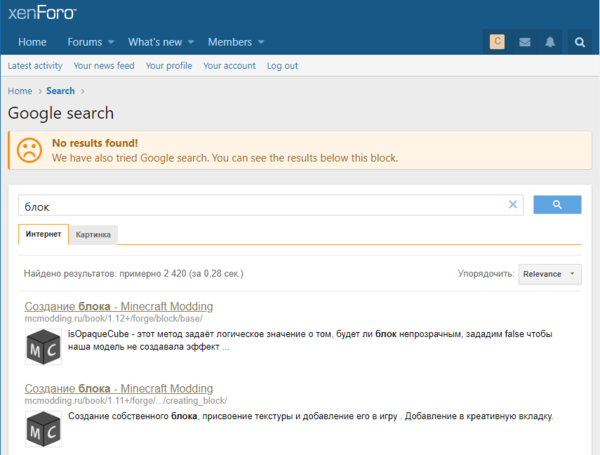
Task: Expand the Forums dropdown arrow
Action: [x=111, y=42]
